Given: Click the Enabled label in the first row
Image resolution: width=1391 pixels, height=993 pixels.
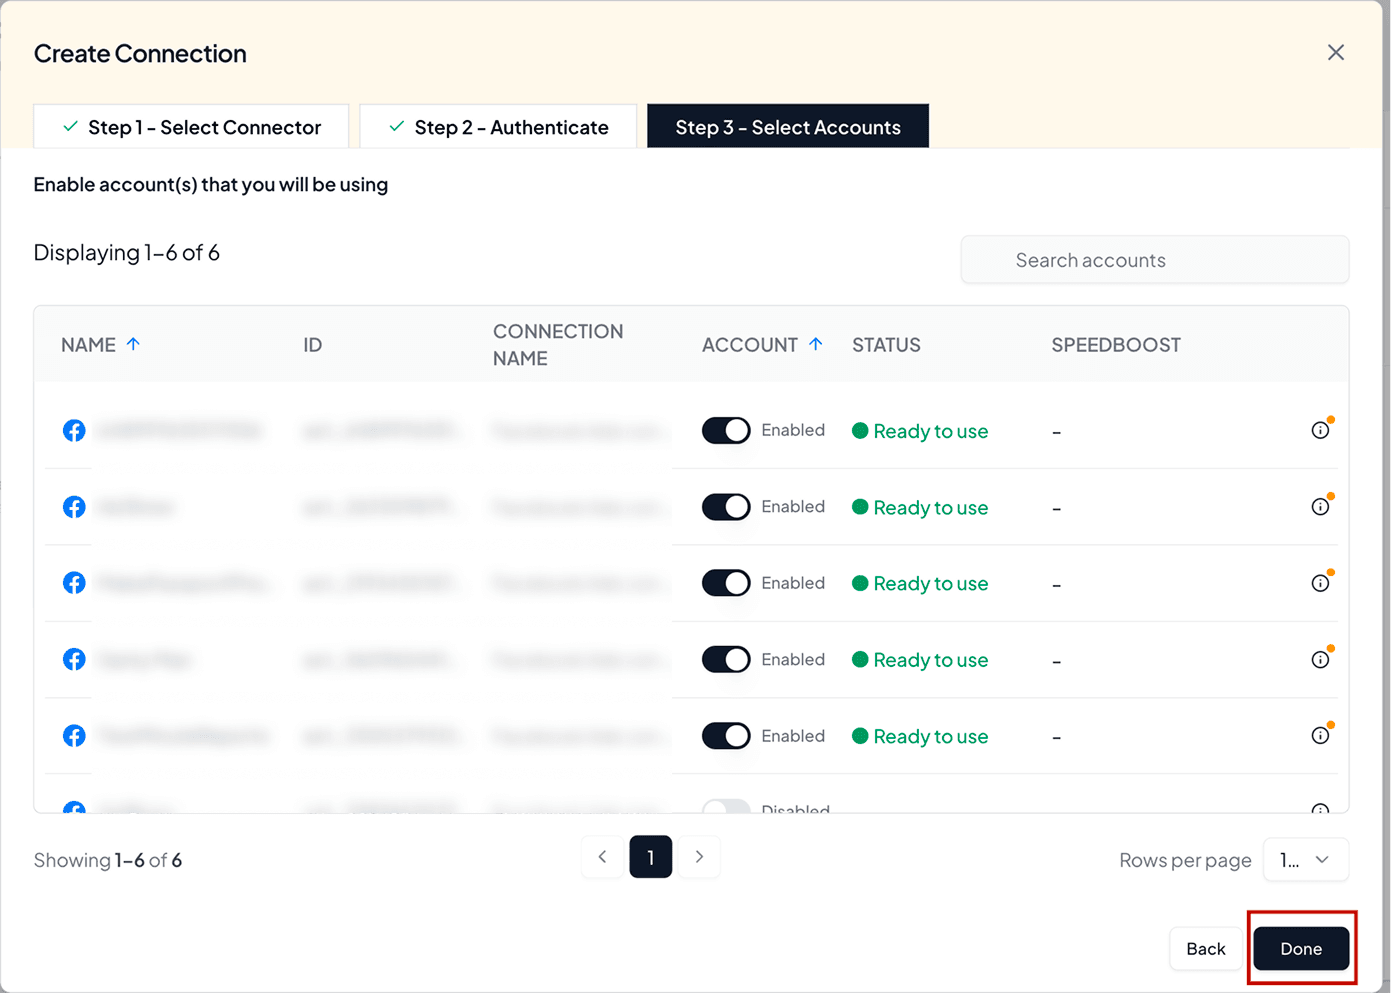Looking at the screenshot, I should 793,430.
